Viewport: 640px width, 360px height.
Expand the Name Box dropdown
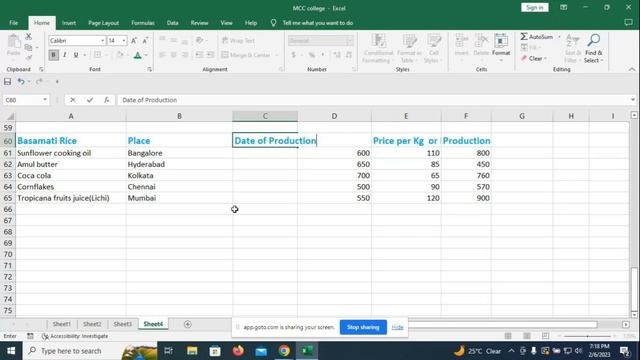45,100
